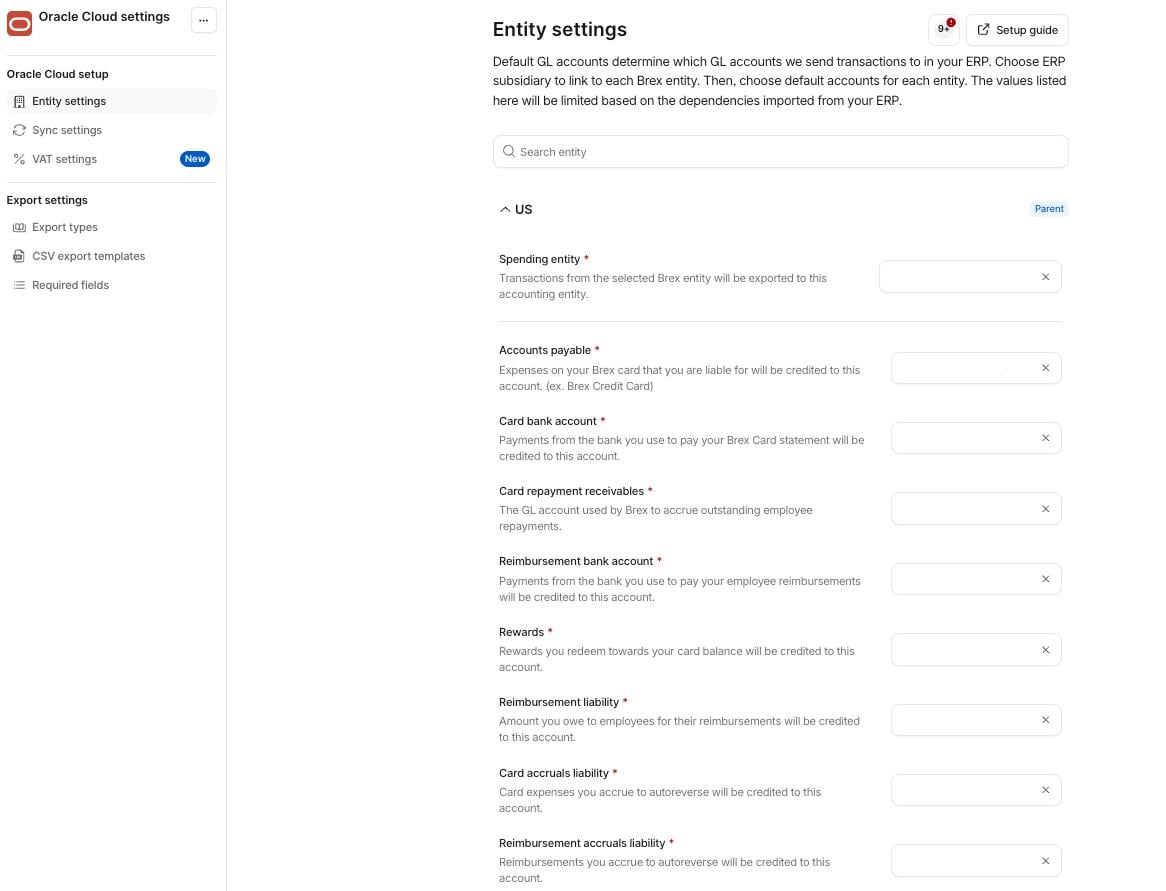The width and height of the screenshot is (1166, 891).
Task: Clear the Reimbursement bank account selection
Action: click(x=1046, y=579)
